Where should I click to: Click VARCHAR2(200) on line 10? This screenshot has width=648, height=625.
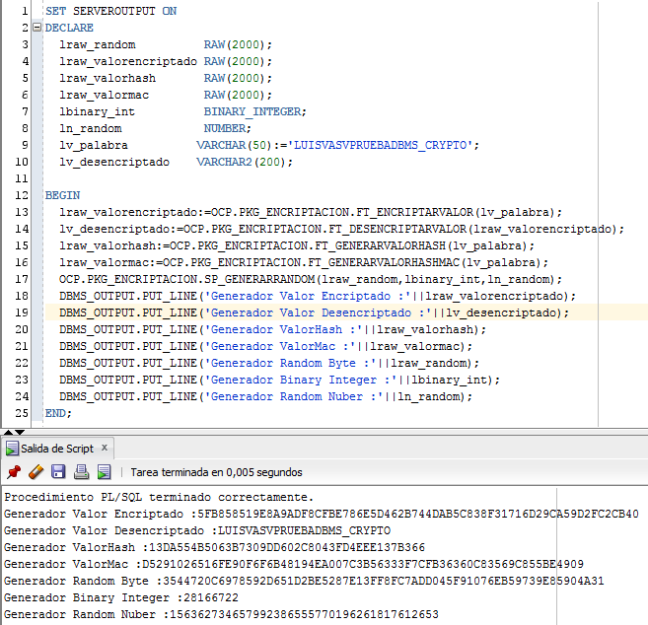241,162
